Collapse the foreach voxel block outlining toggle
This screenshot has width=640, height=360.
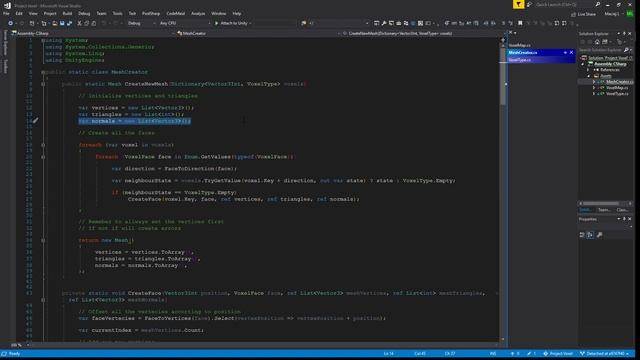(x=43, y=145)
